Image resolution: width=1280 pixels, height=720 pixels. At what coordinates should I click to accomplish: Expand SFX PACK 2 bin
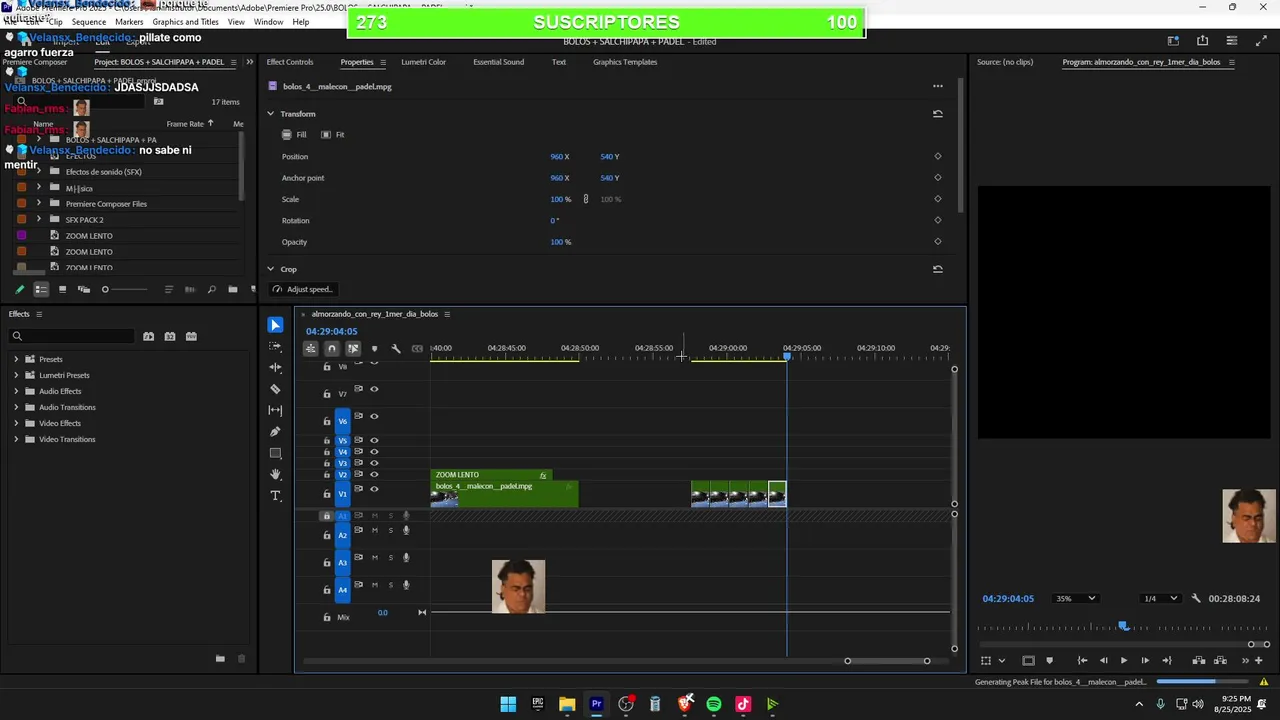point(39,219)
